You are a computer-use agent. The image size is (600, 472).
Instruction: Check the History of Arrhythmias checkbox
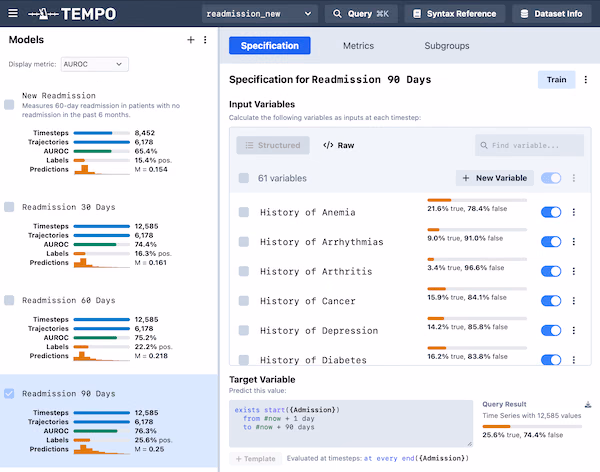244,242
